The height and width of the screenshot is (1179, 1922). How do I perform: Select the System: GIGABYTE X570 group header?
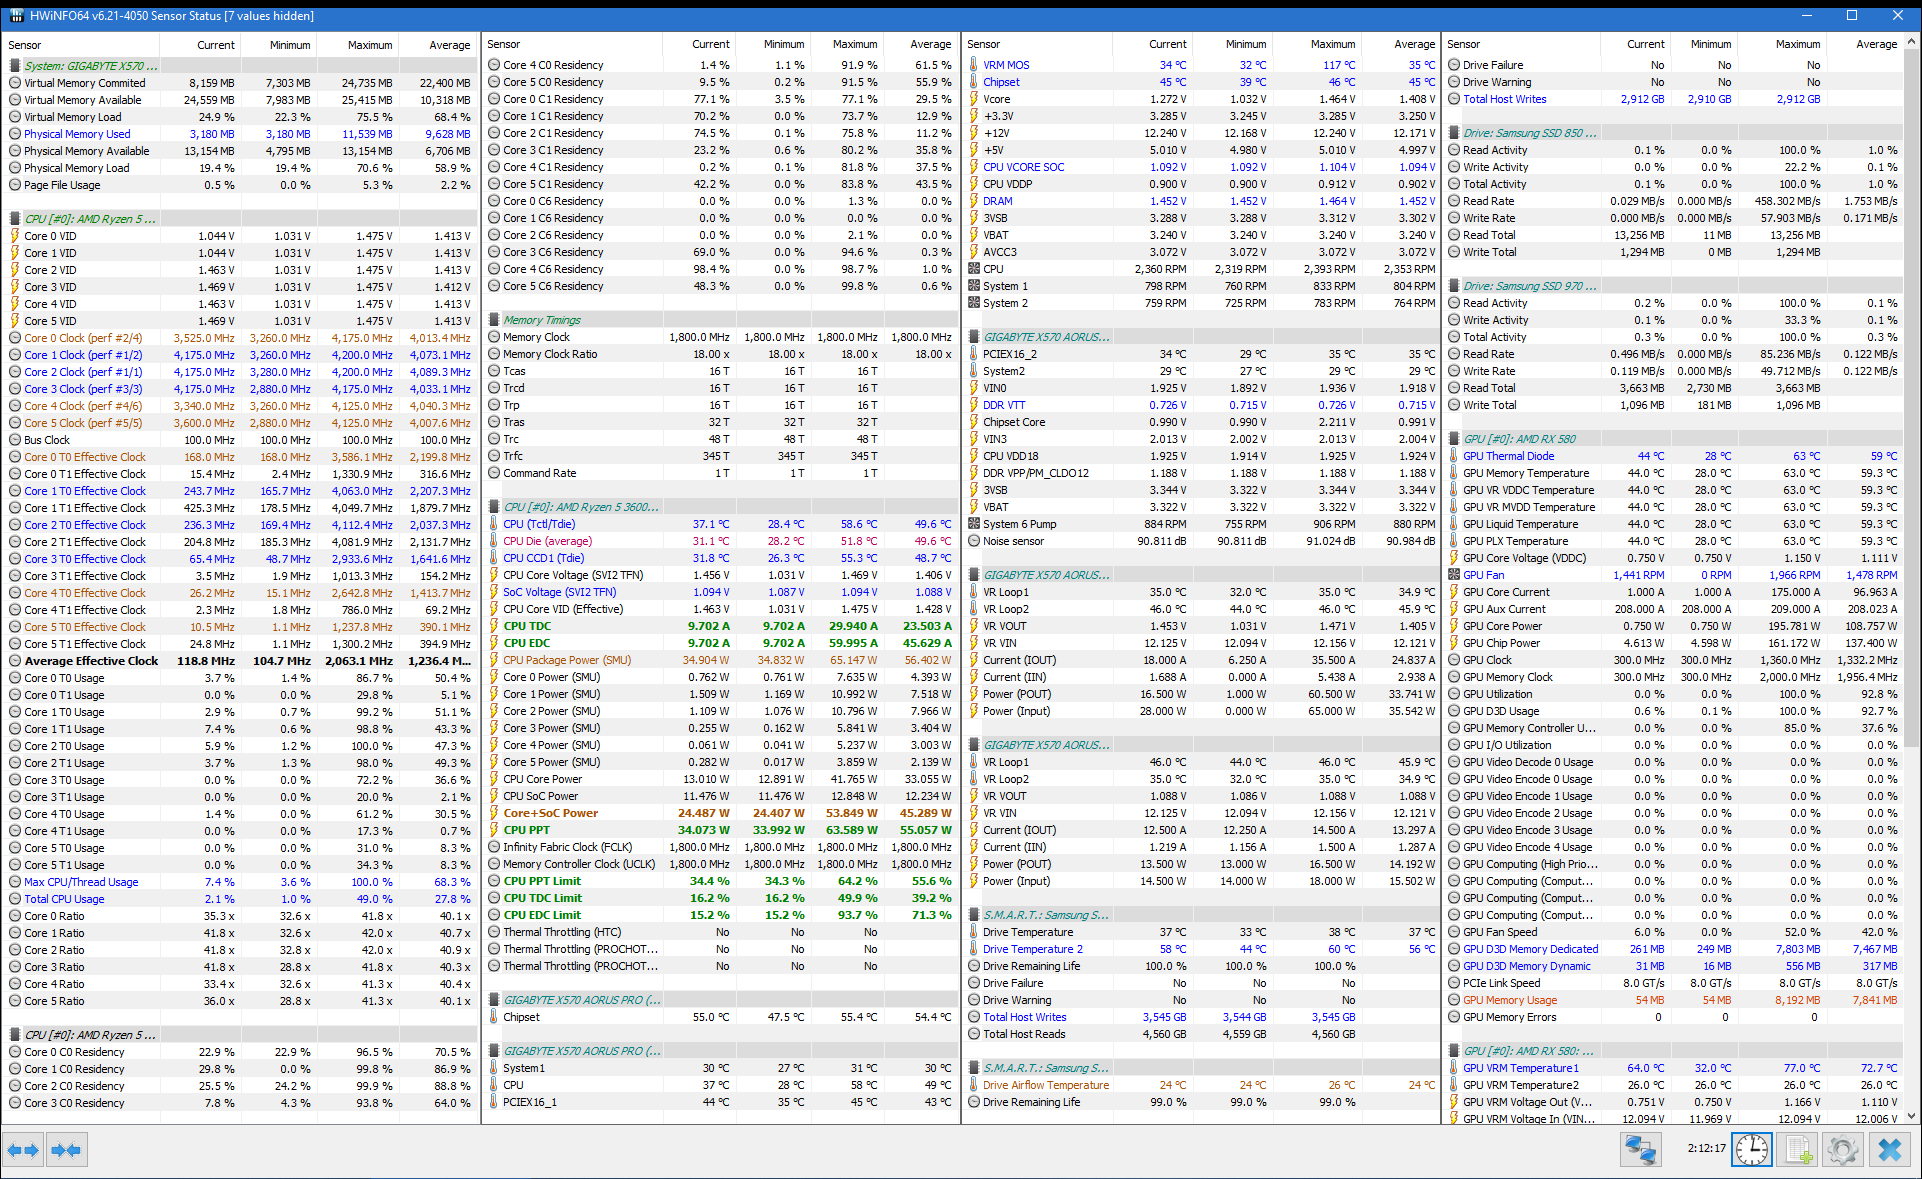240,66
